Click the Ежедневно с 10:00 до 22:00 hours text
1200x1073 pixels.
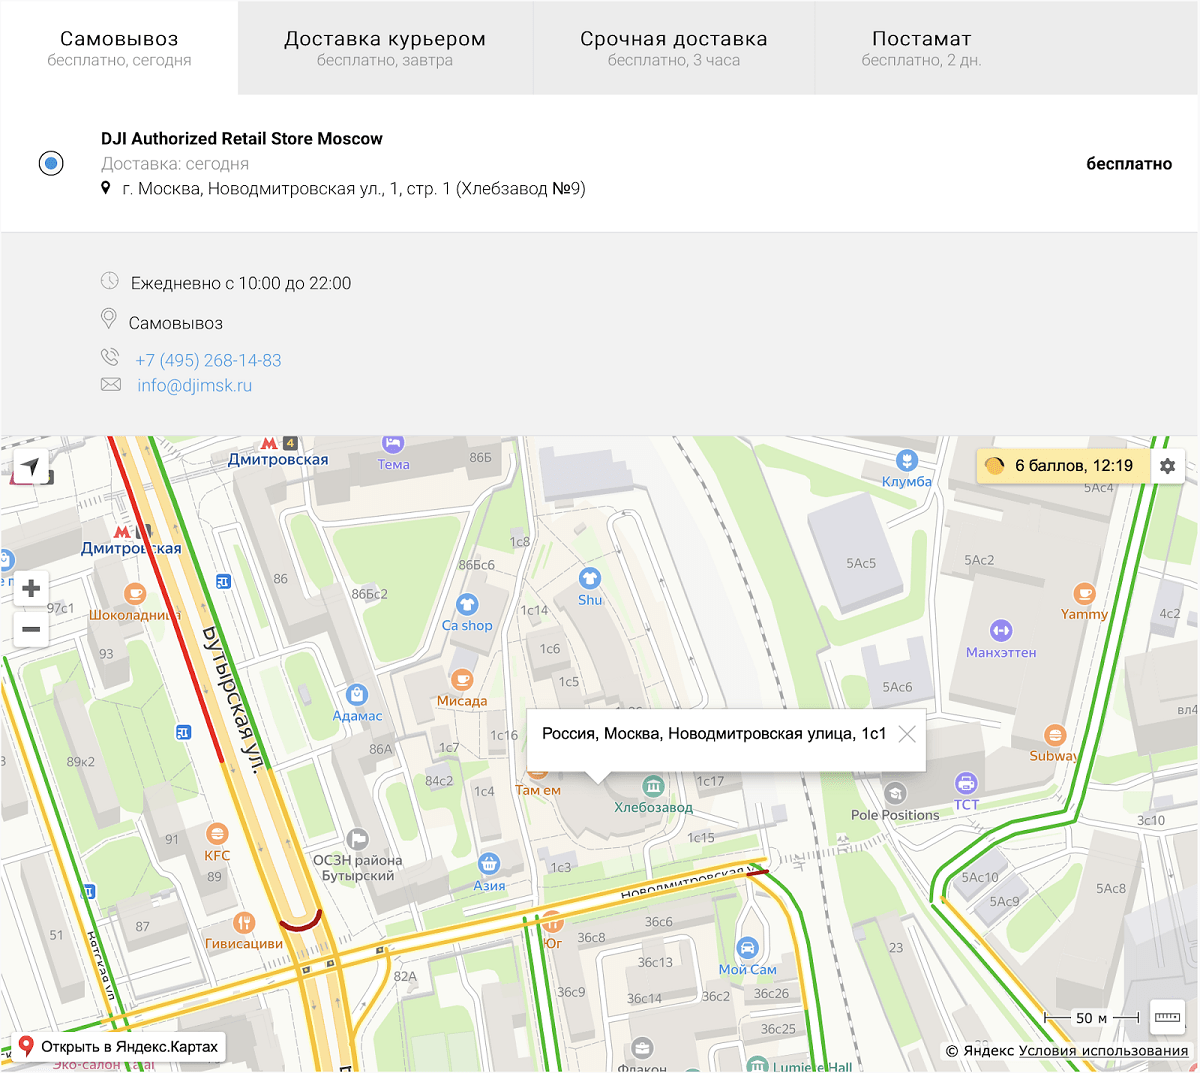click(241, 283)
